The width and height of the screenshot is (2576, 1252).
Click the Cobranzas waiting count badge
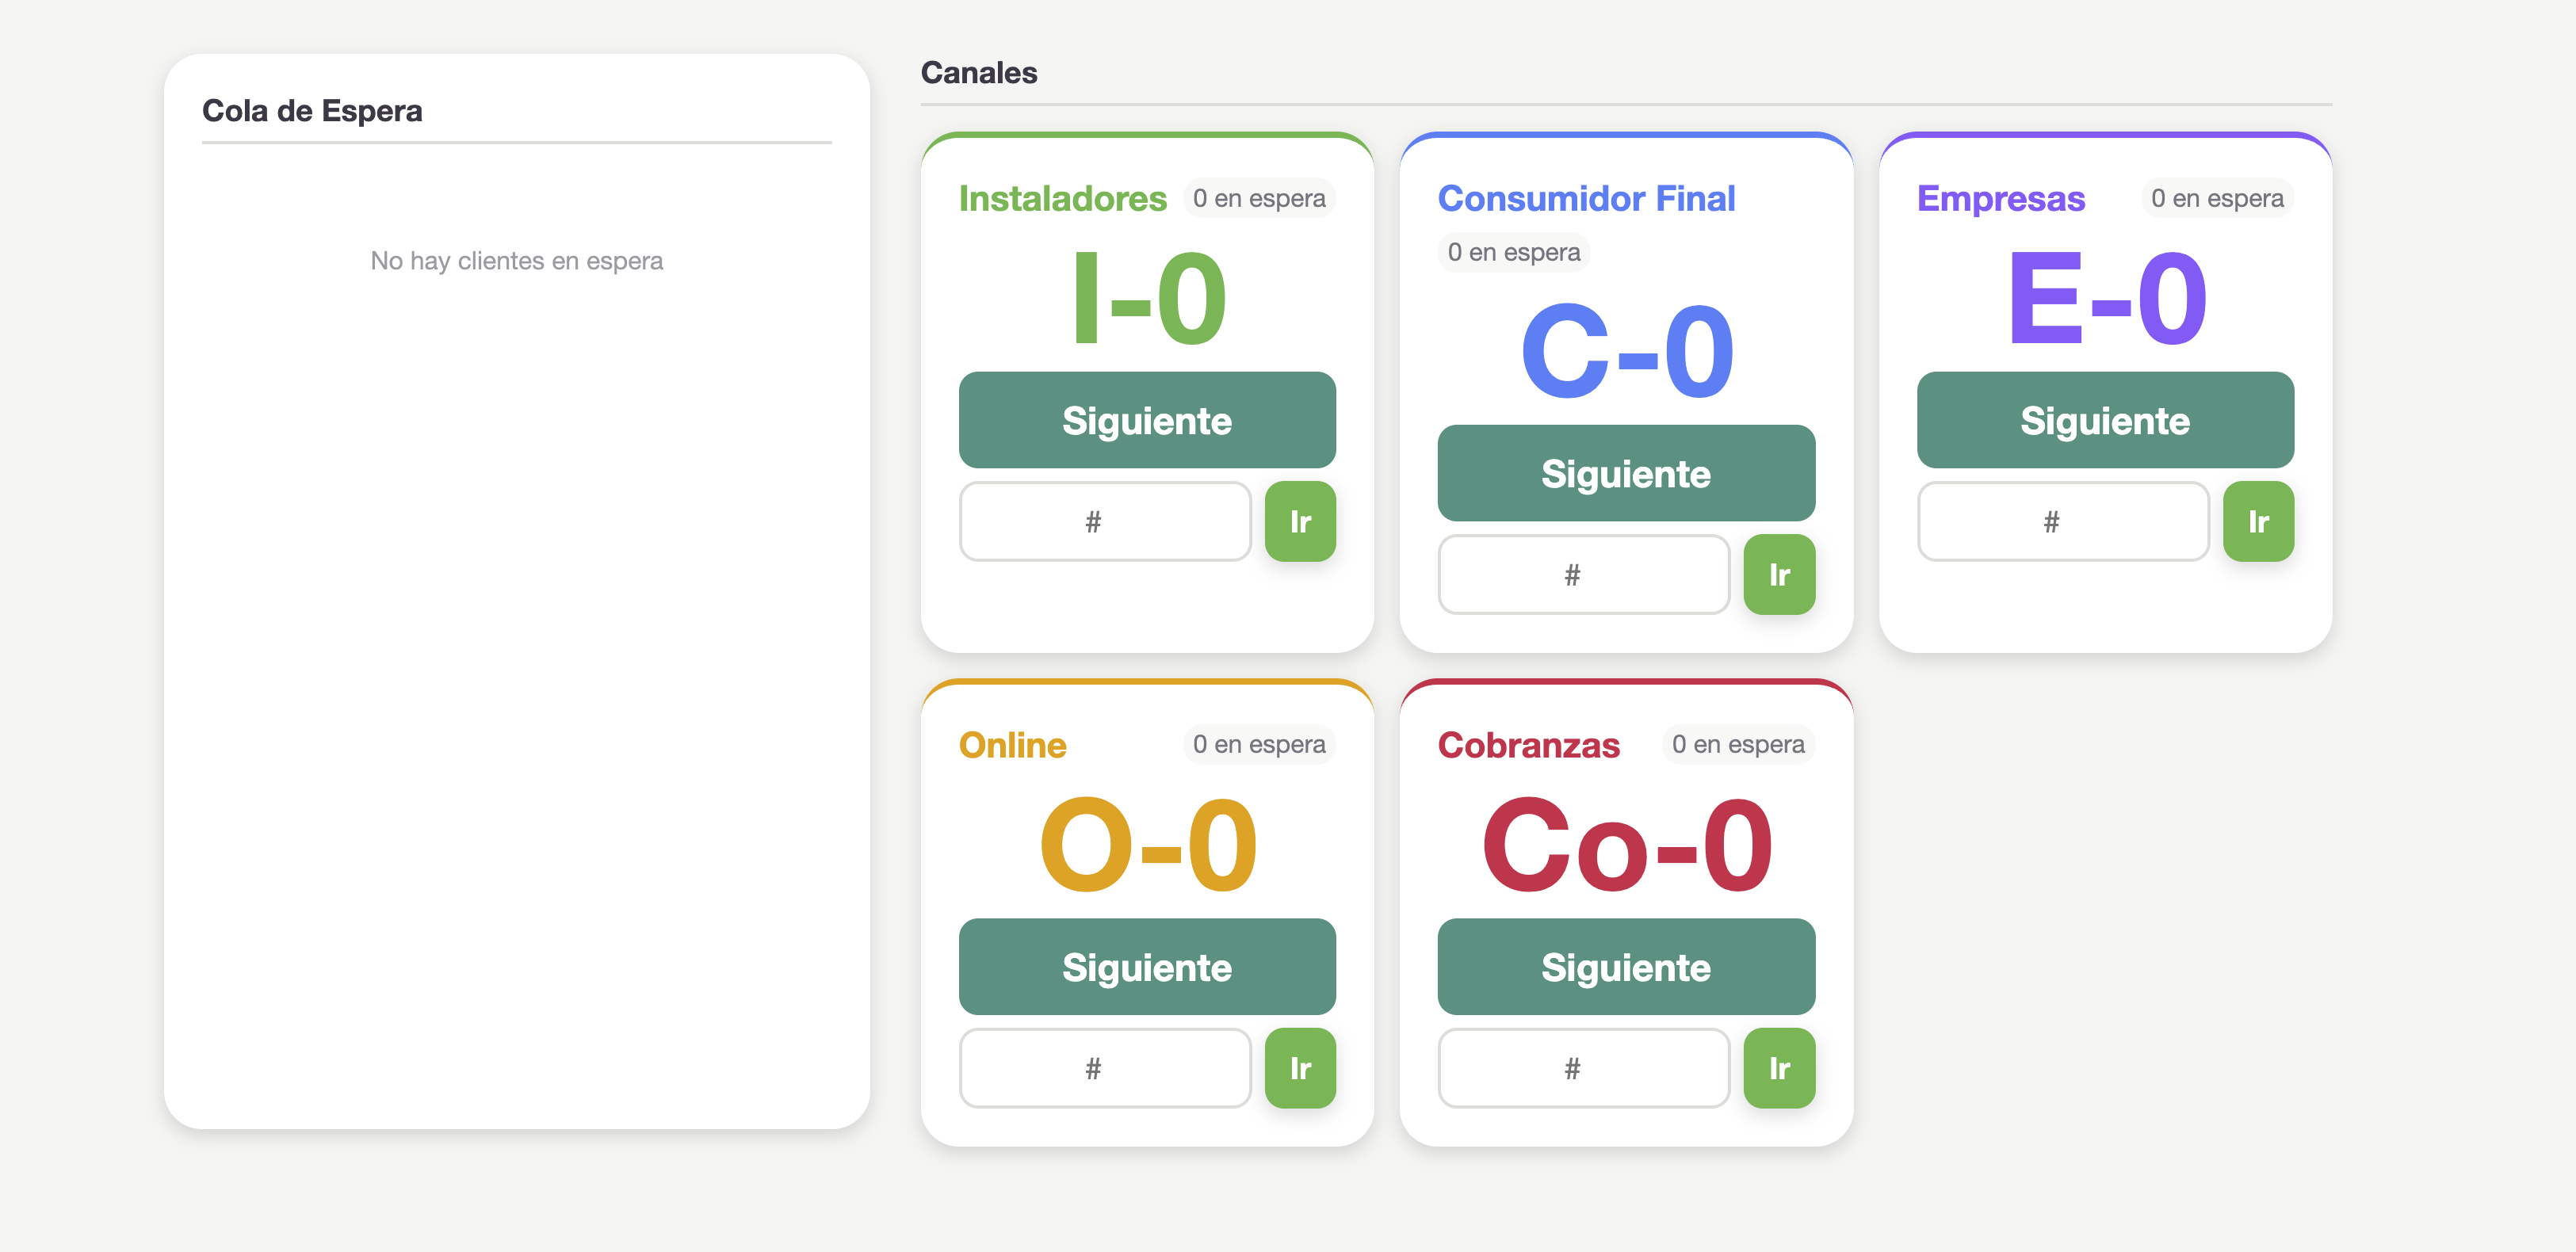(1737, 744)
